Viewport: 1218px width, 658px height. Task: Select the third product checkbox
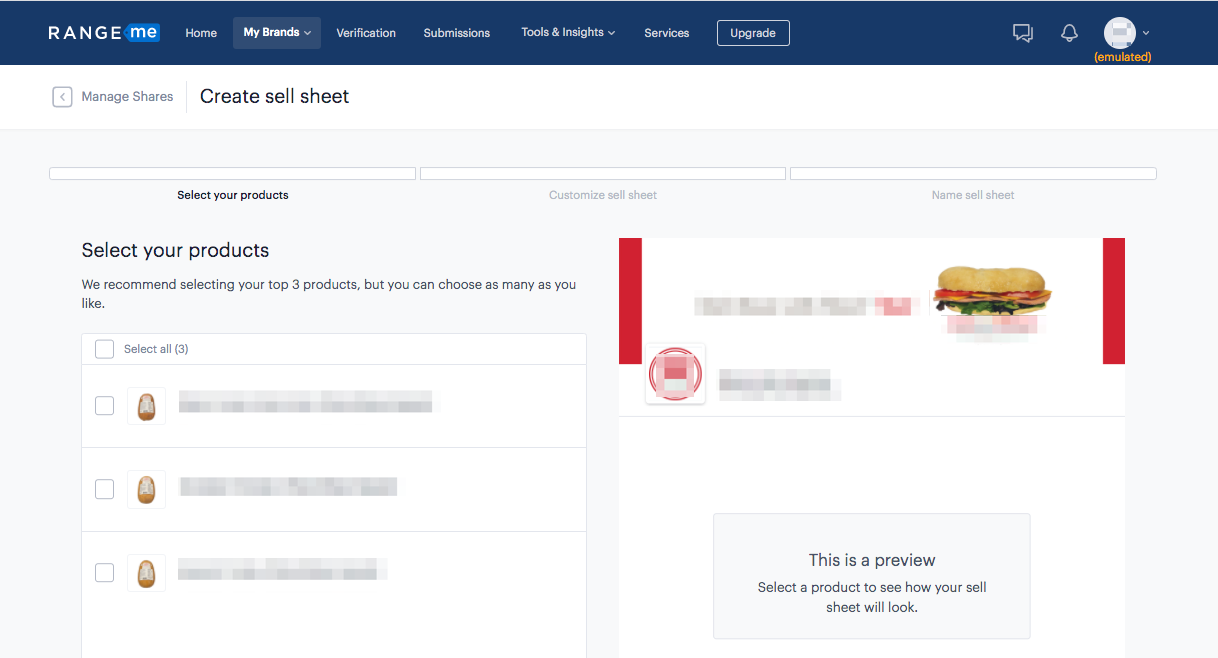[104, 573]
